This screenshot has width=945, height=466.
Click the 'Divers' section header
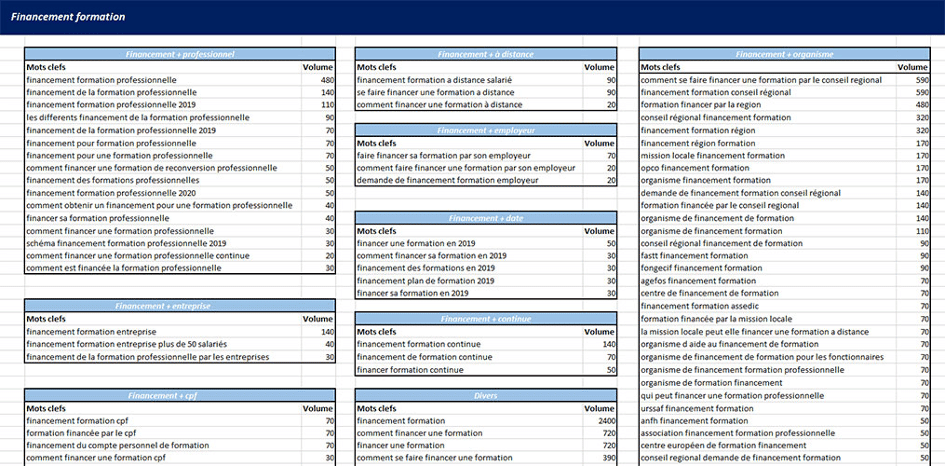coord(486,395)
